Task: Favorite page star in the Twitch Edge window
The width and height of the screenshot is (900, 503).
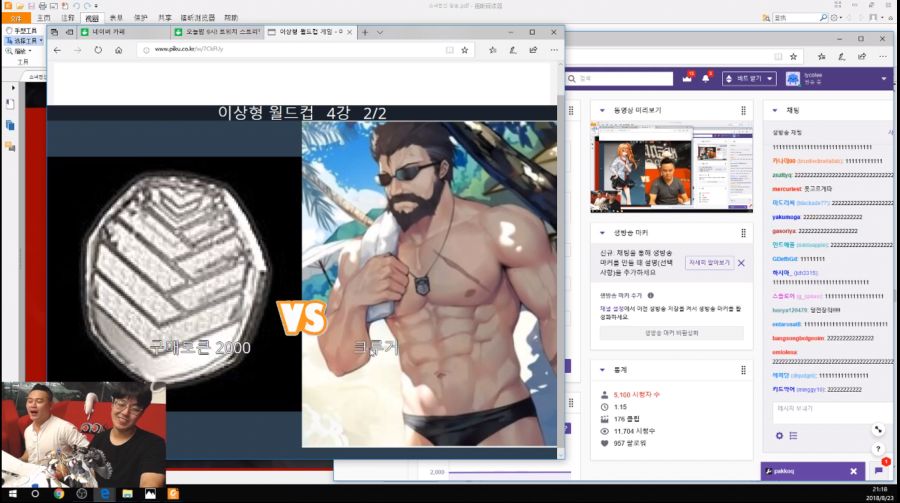Action: 793,57
